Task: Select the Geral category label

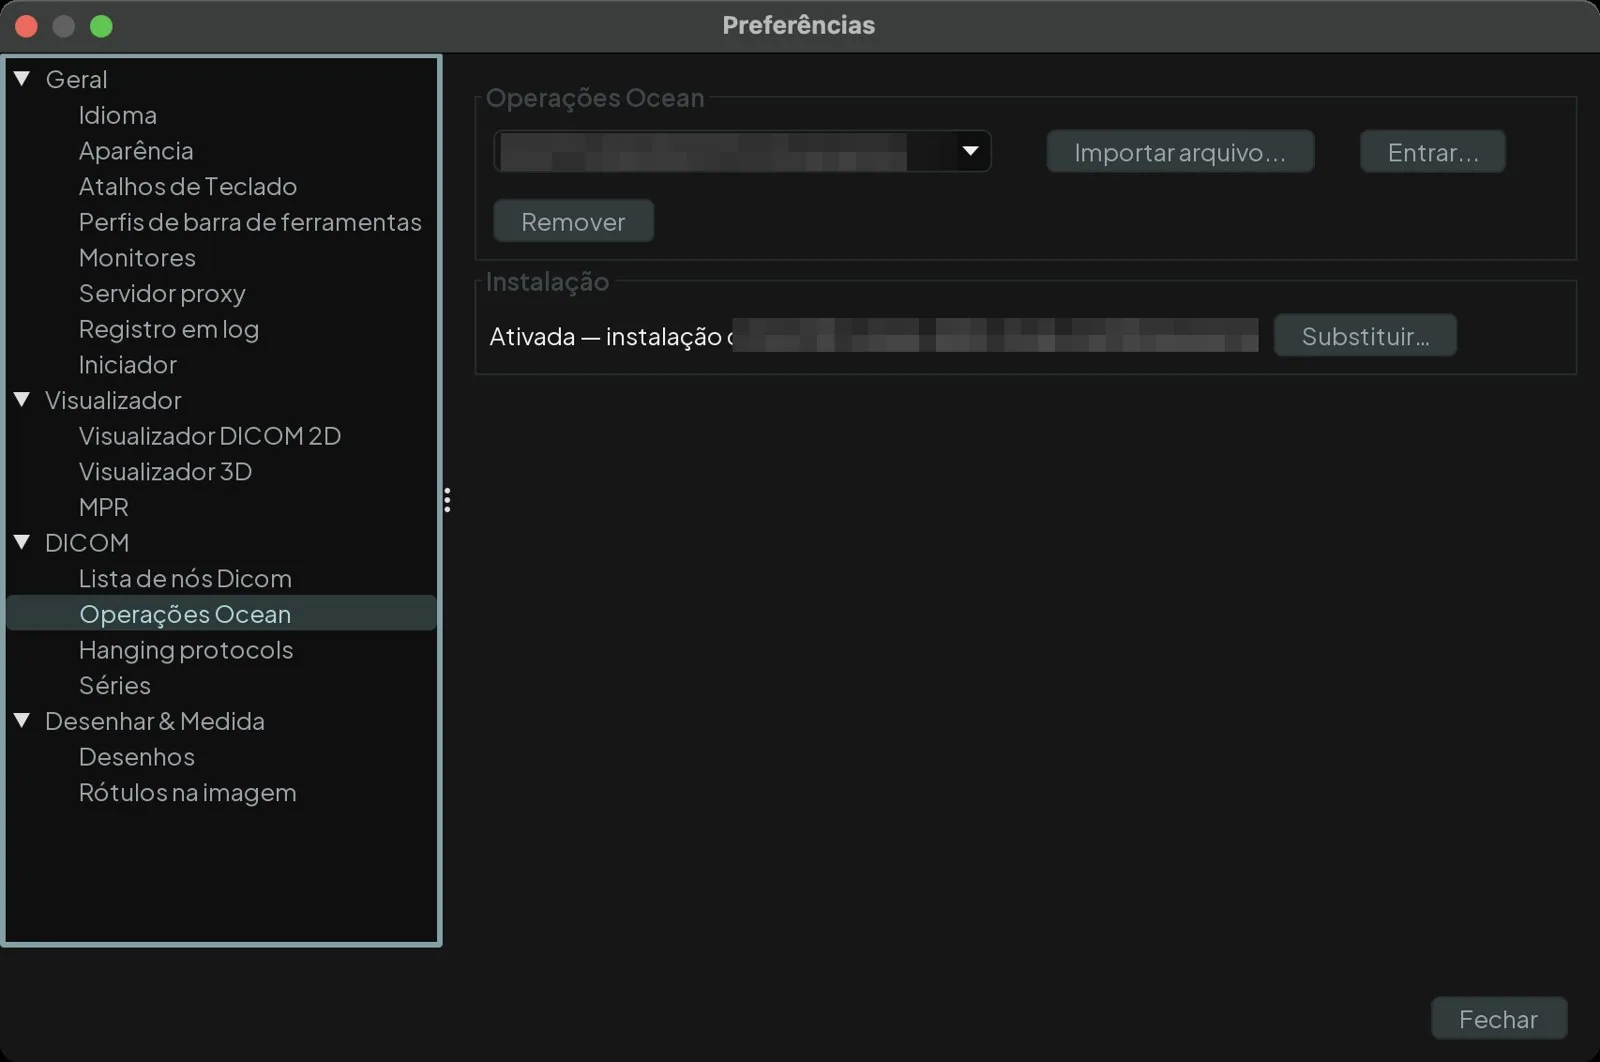Action: coord(76,79)
